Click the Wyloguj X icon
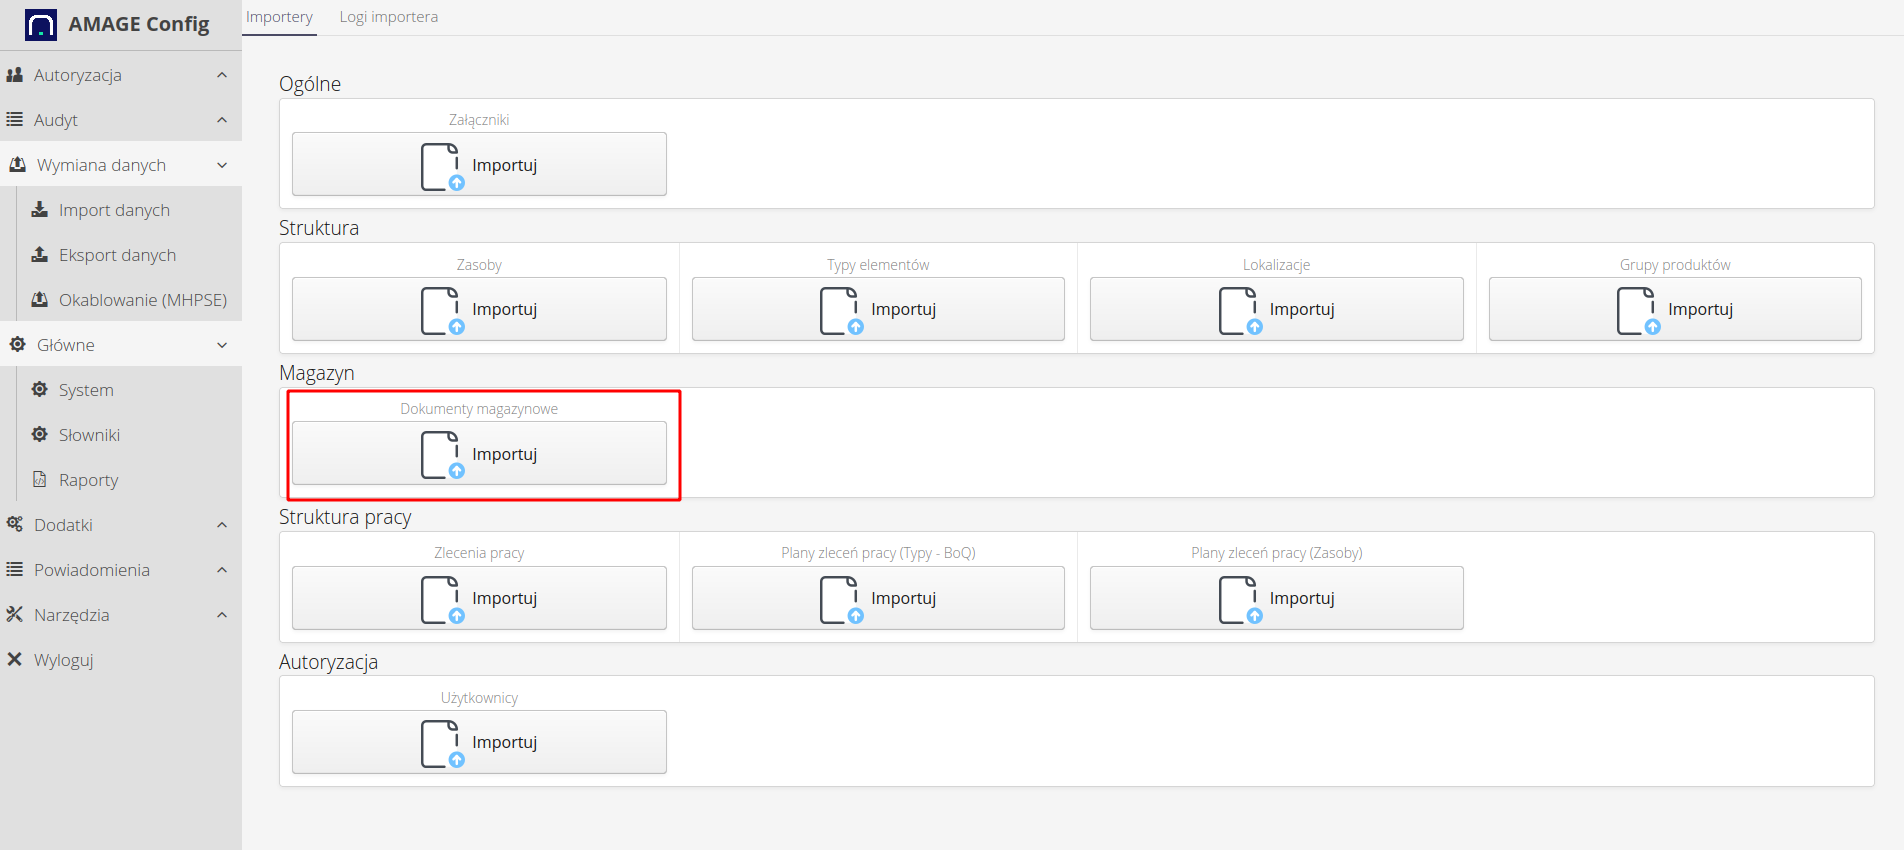Screen dimensions: 1904x850 point(15,660)
